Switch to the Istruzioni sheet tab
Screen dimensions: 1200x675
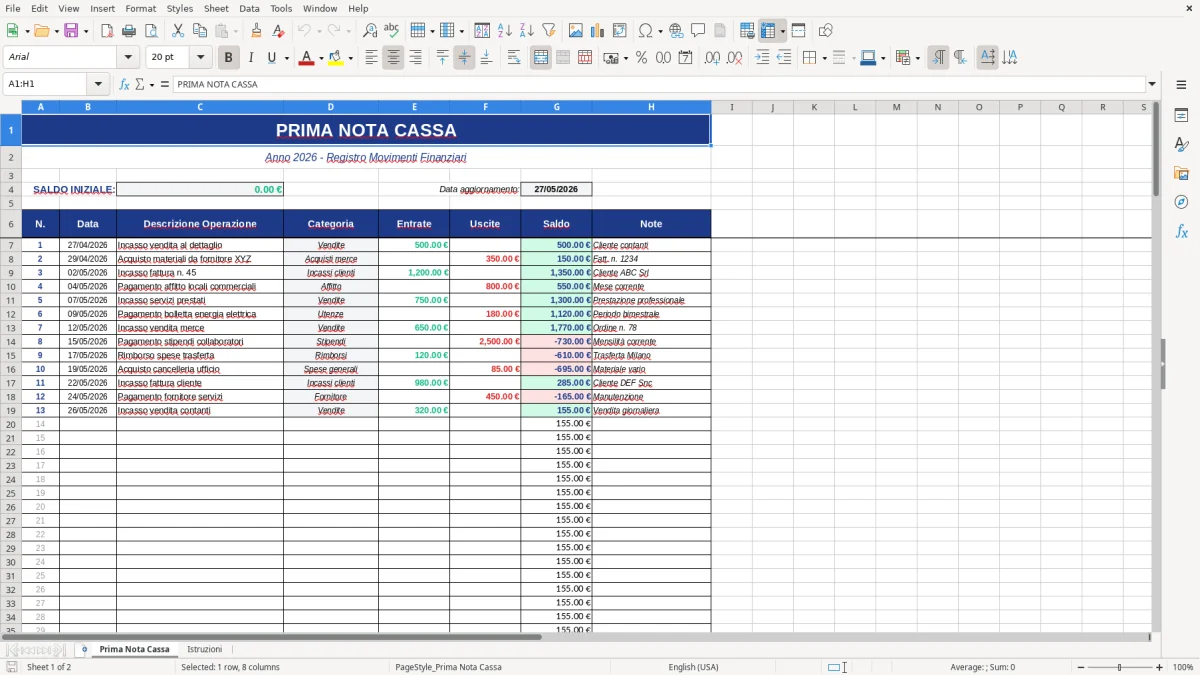pyautogui.click(x=205, y=650)
